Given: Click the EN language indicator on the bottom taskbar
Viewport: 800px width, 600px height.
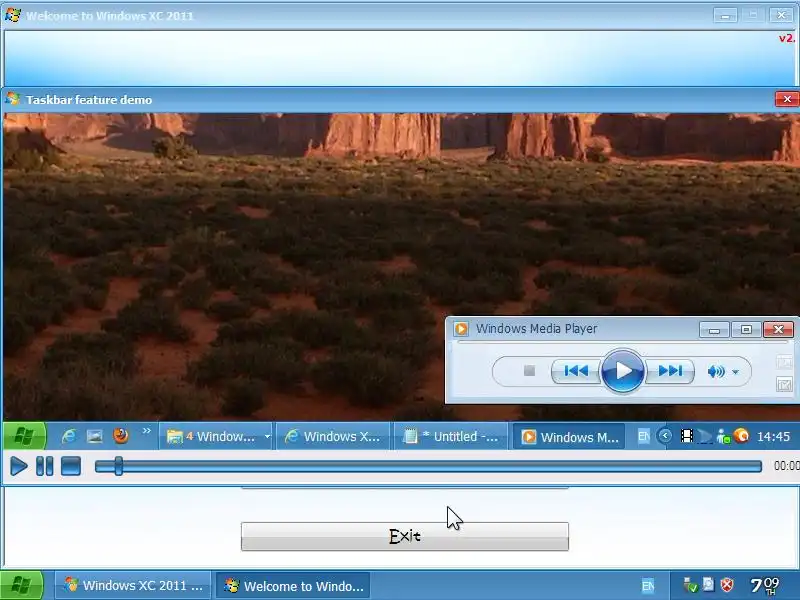Looking at the screenshot, I should [647, 586].
